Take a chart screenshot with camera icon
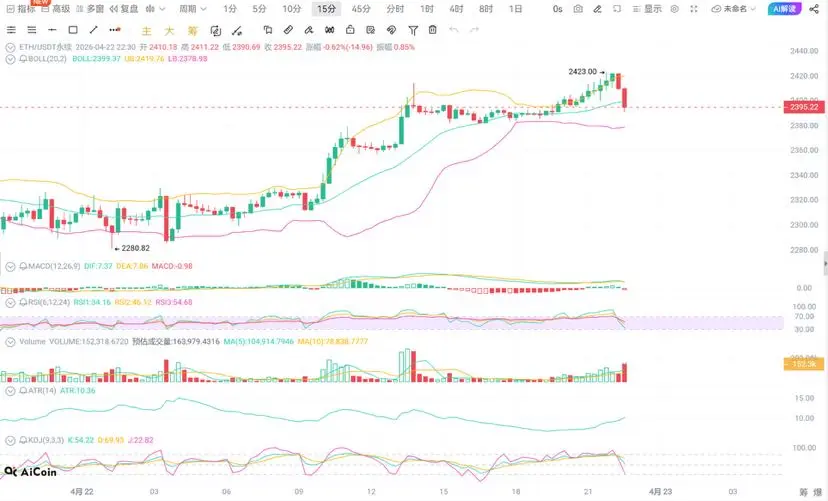The height and width of the screenshot is (501, 828). [578, 9]
